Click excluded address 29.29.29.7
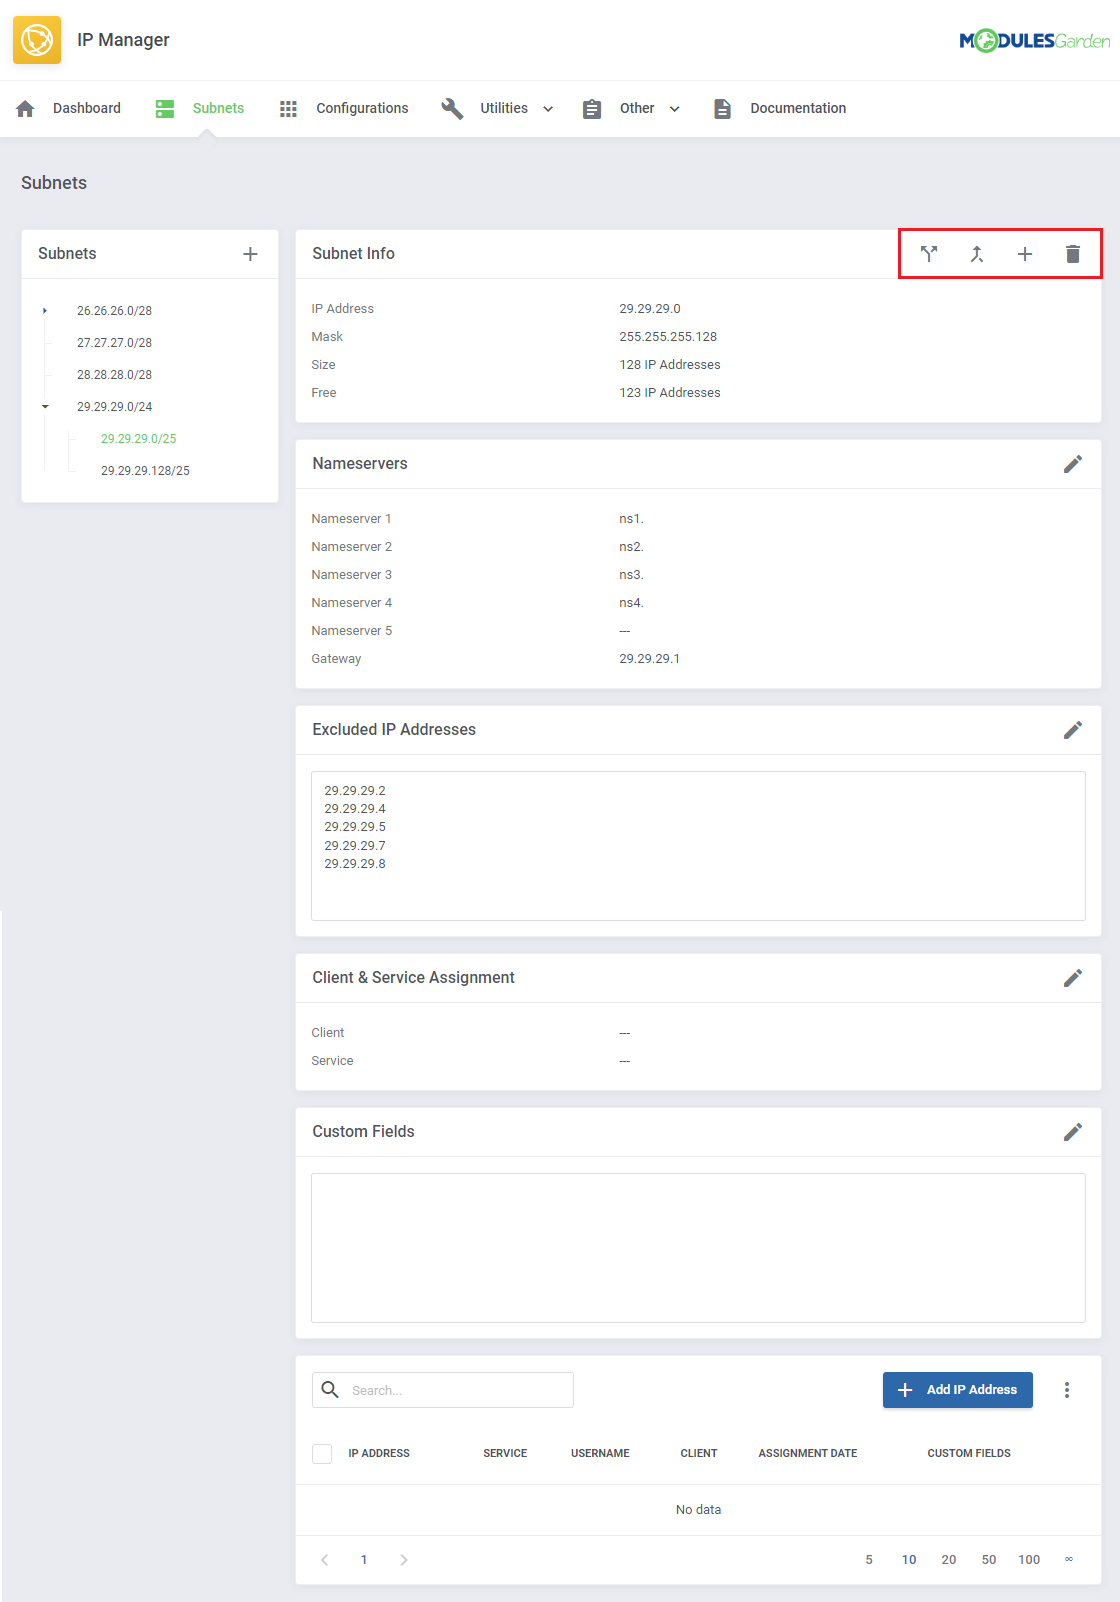Screen dimensions: 1120x1602 (x=355, y=846)
